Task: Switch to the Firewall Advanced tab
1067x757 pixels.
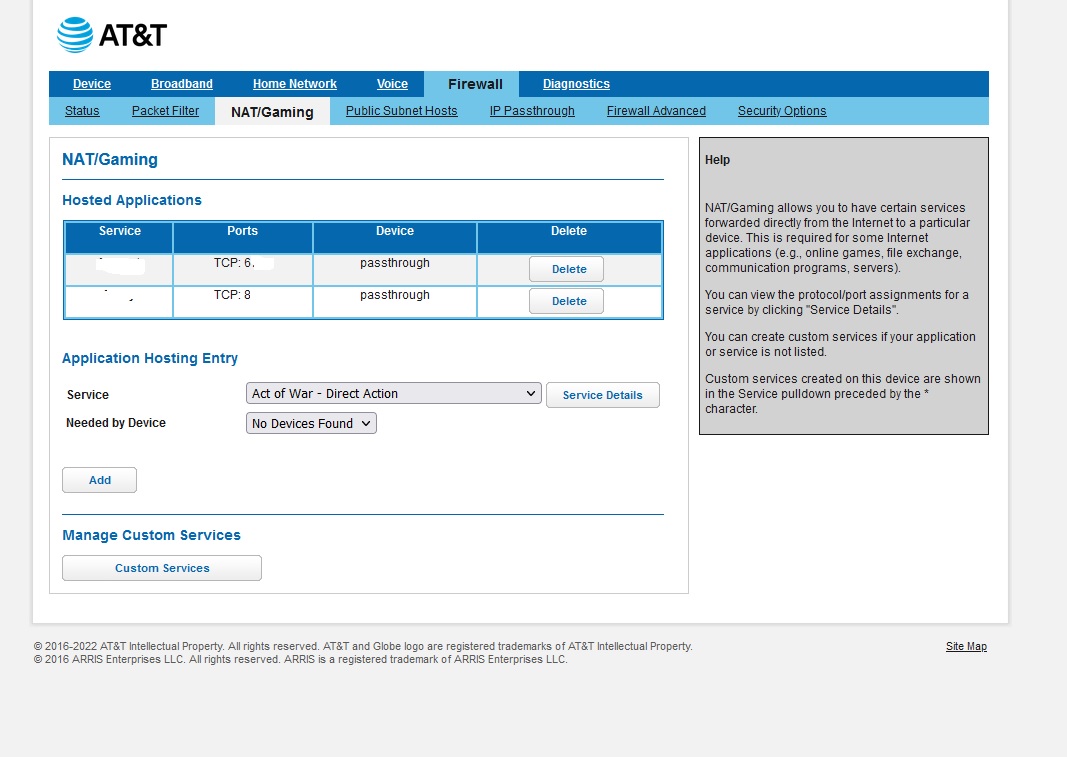Action: [x=656, y=111]
